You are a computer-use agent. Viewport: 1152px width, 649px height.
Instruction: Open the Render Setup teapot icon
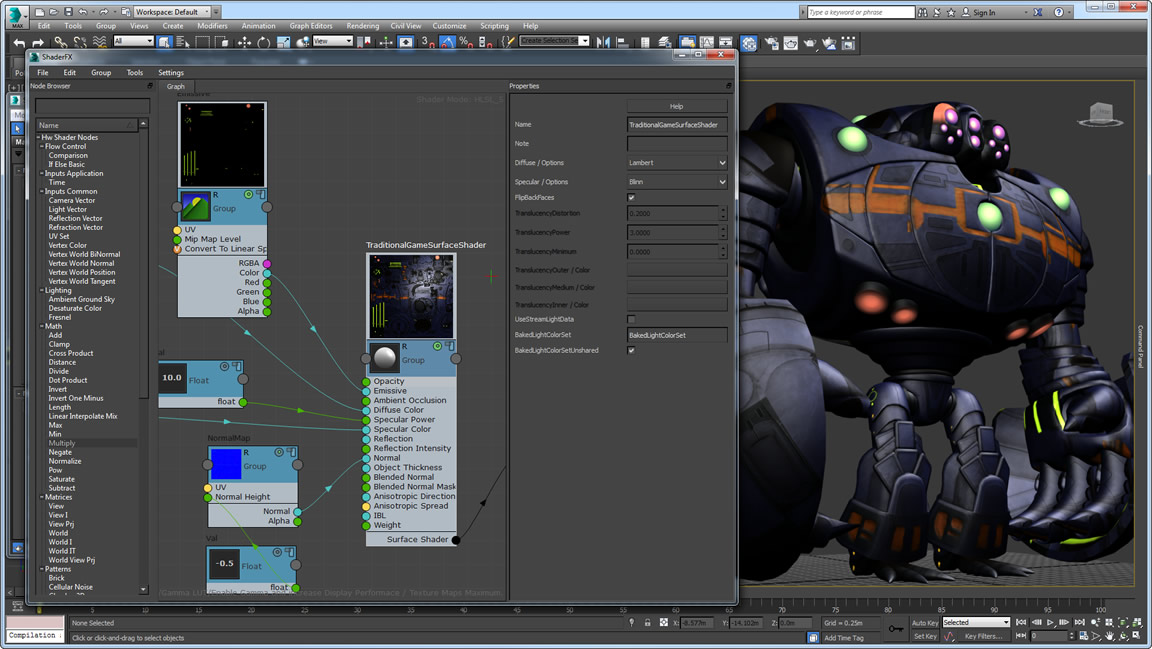pos(771,42)
